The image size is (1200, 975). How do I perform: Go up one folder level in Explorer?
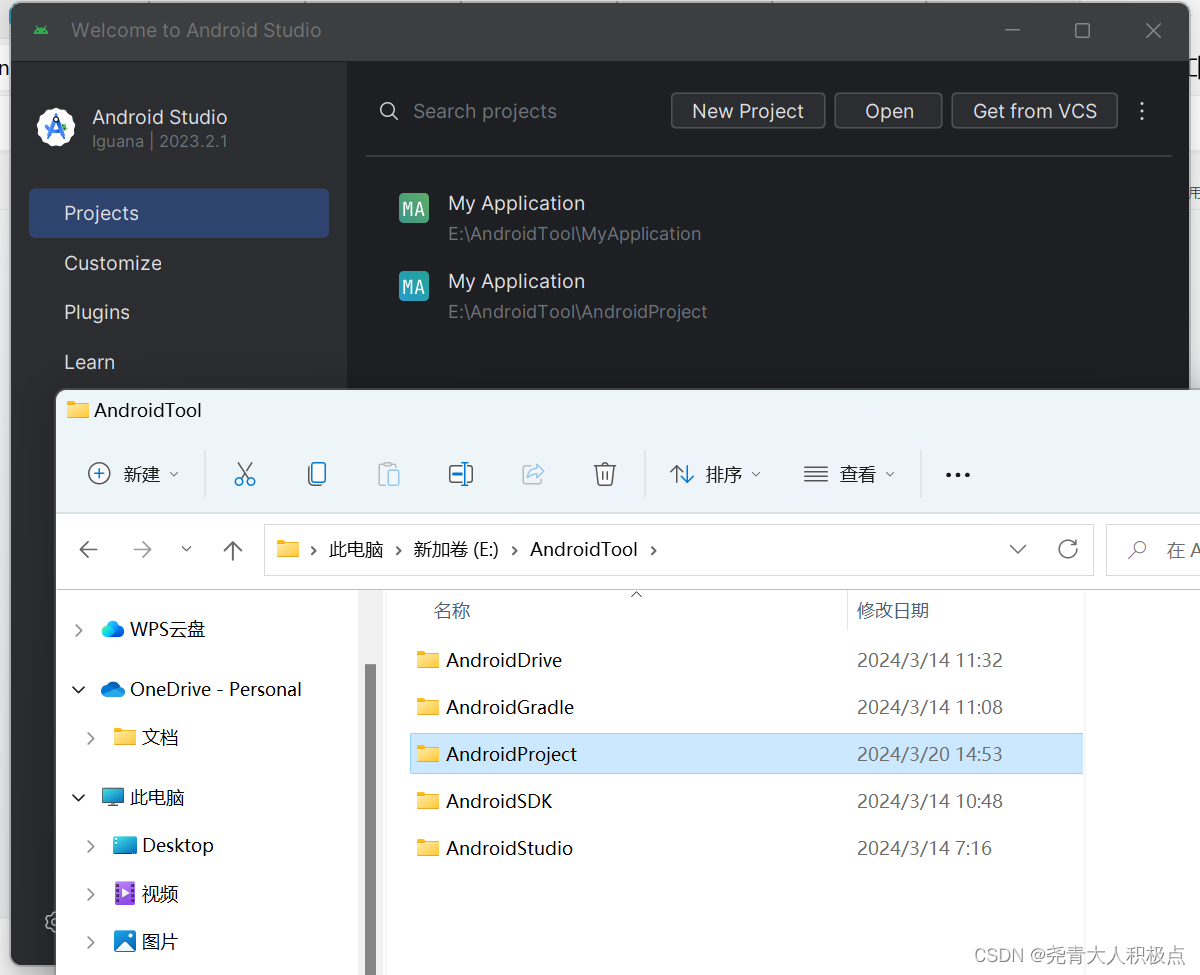click(233, 549)
